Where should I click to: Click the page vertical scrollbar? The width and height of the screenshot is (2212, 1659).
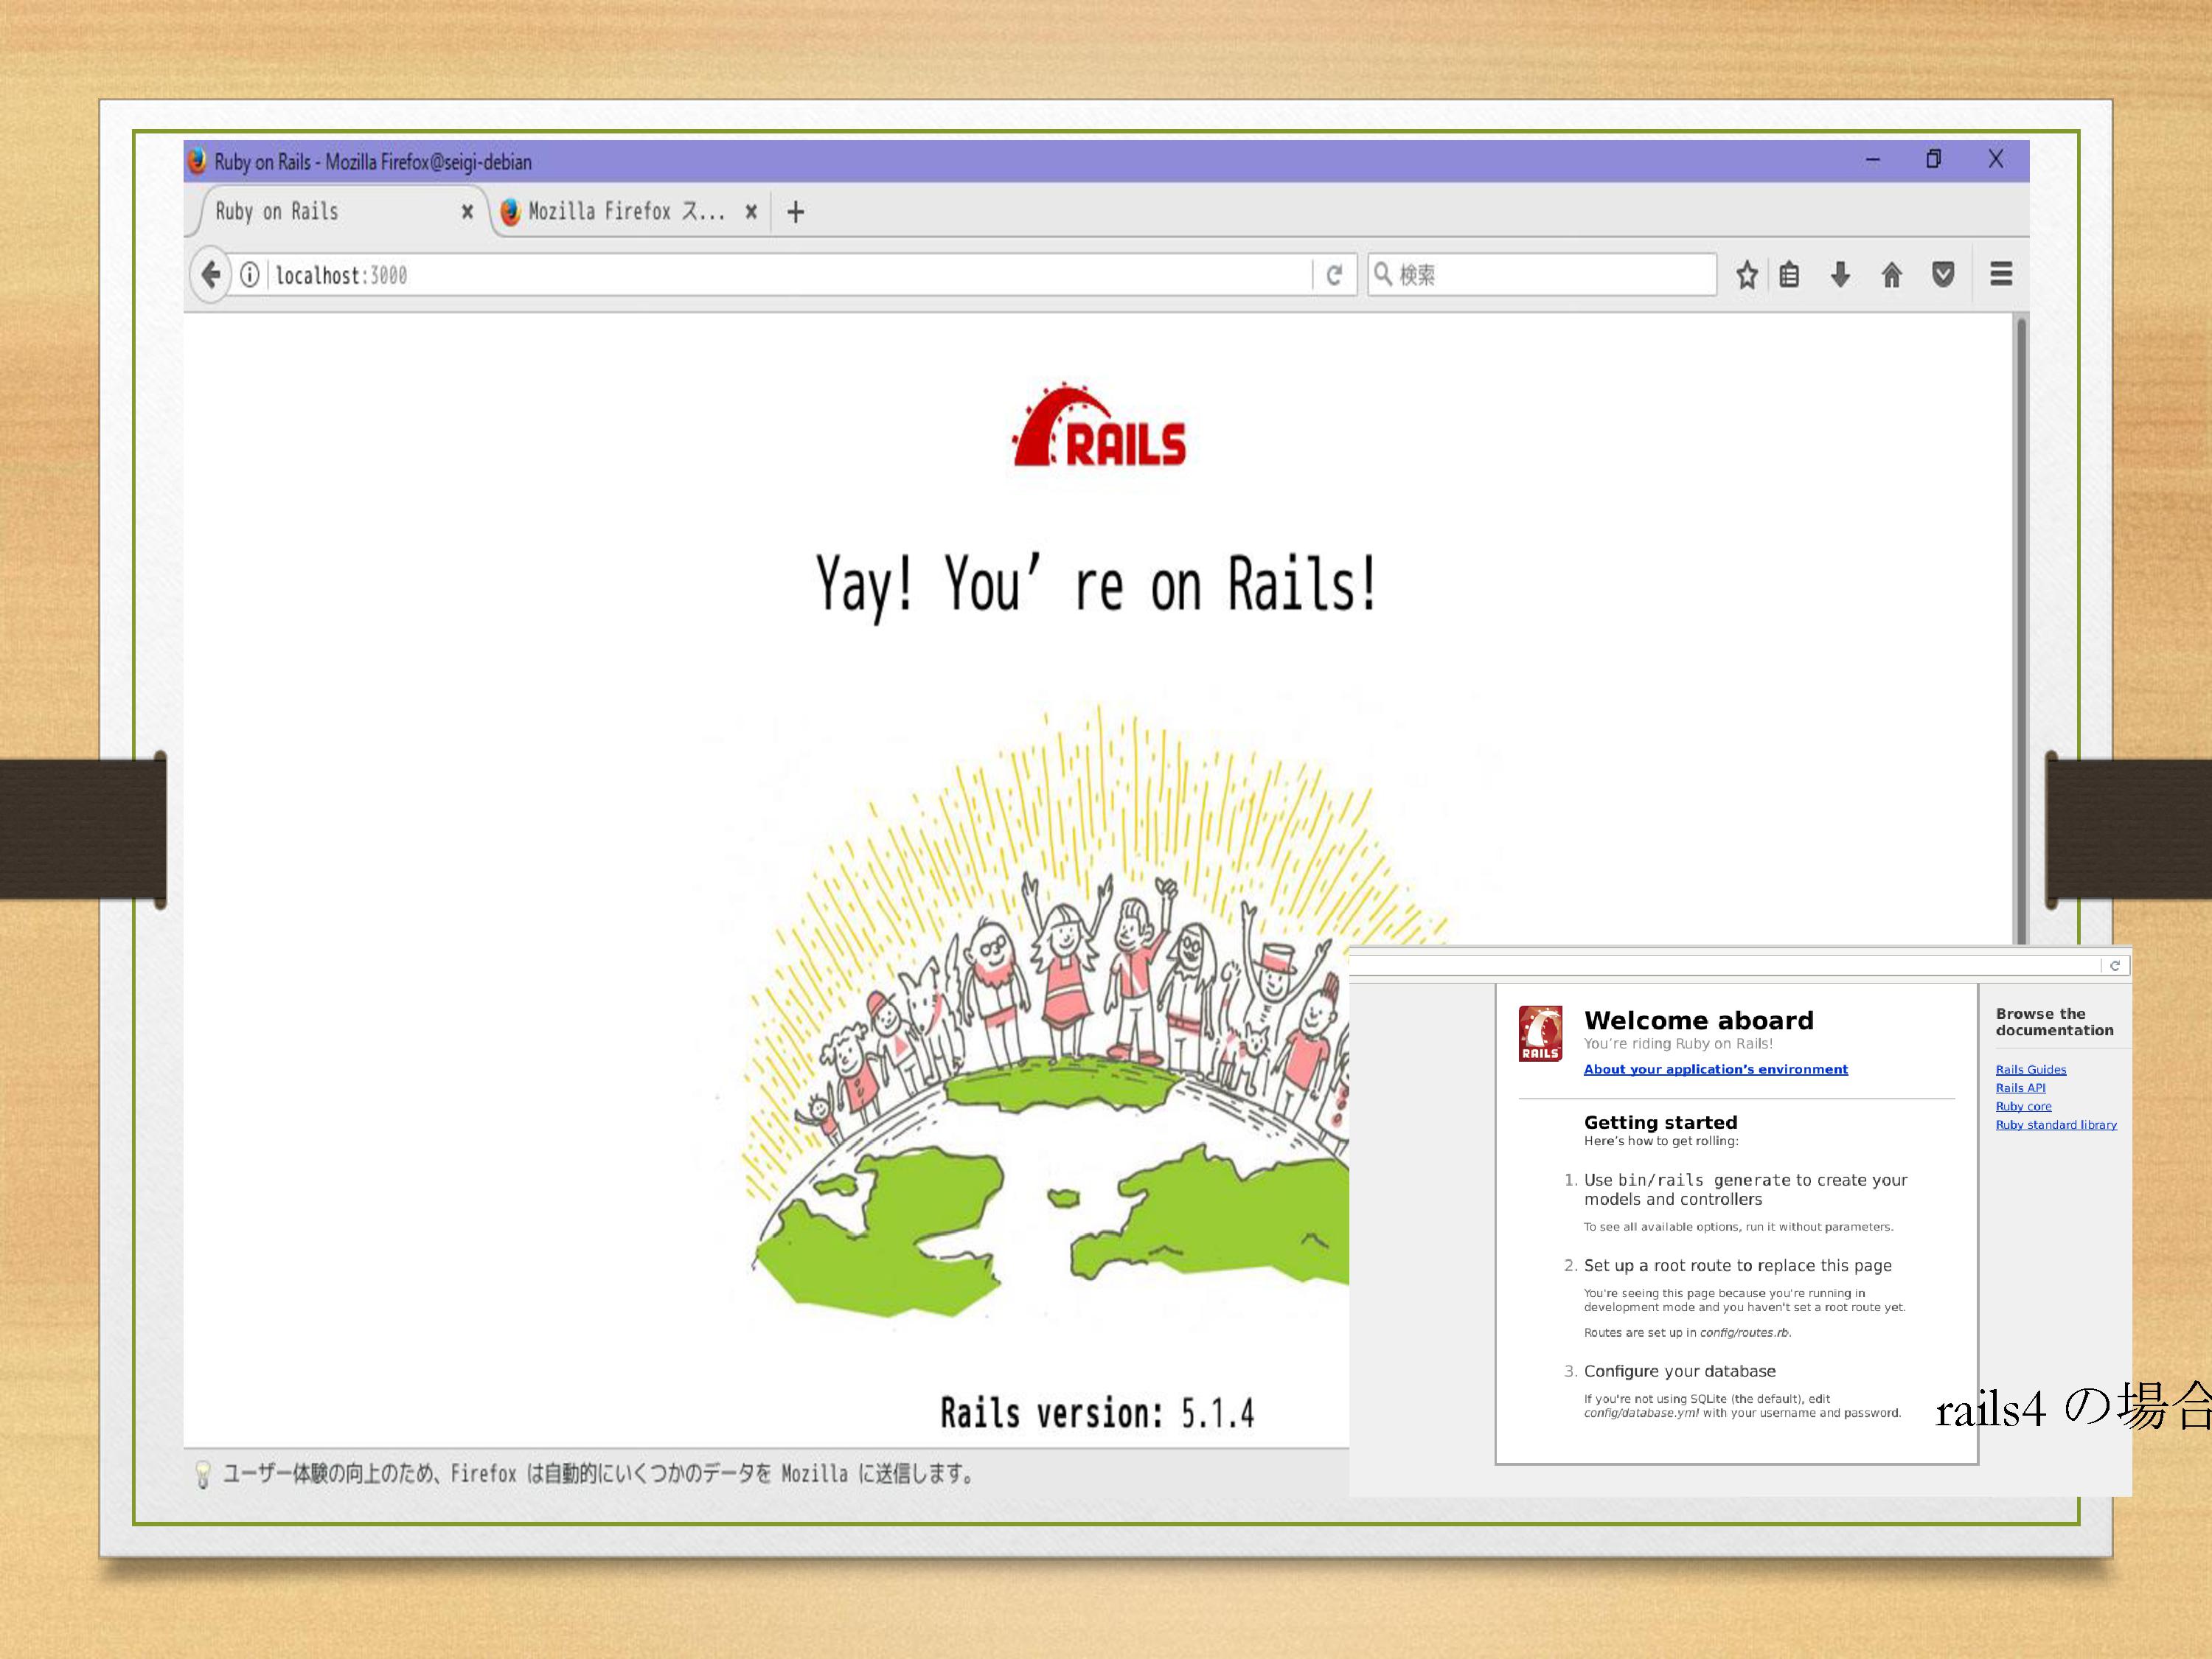coord(2021,630)
